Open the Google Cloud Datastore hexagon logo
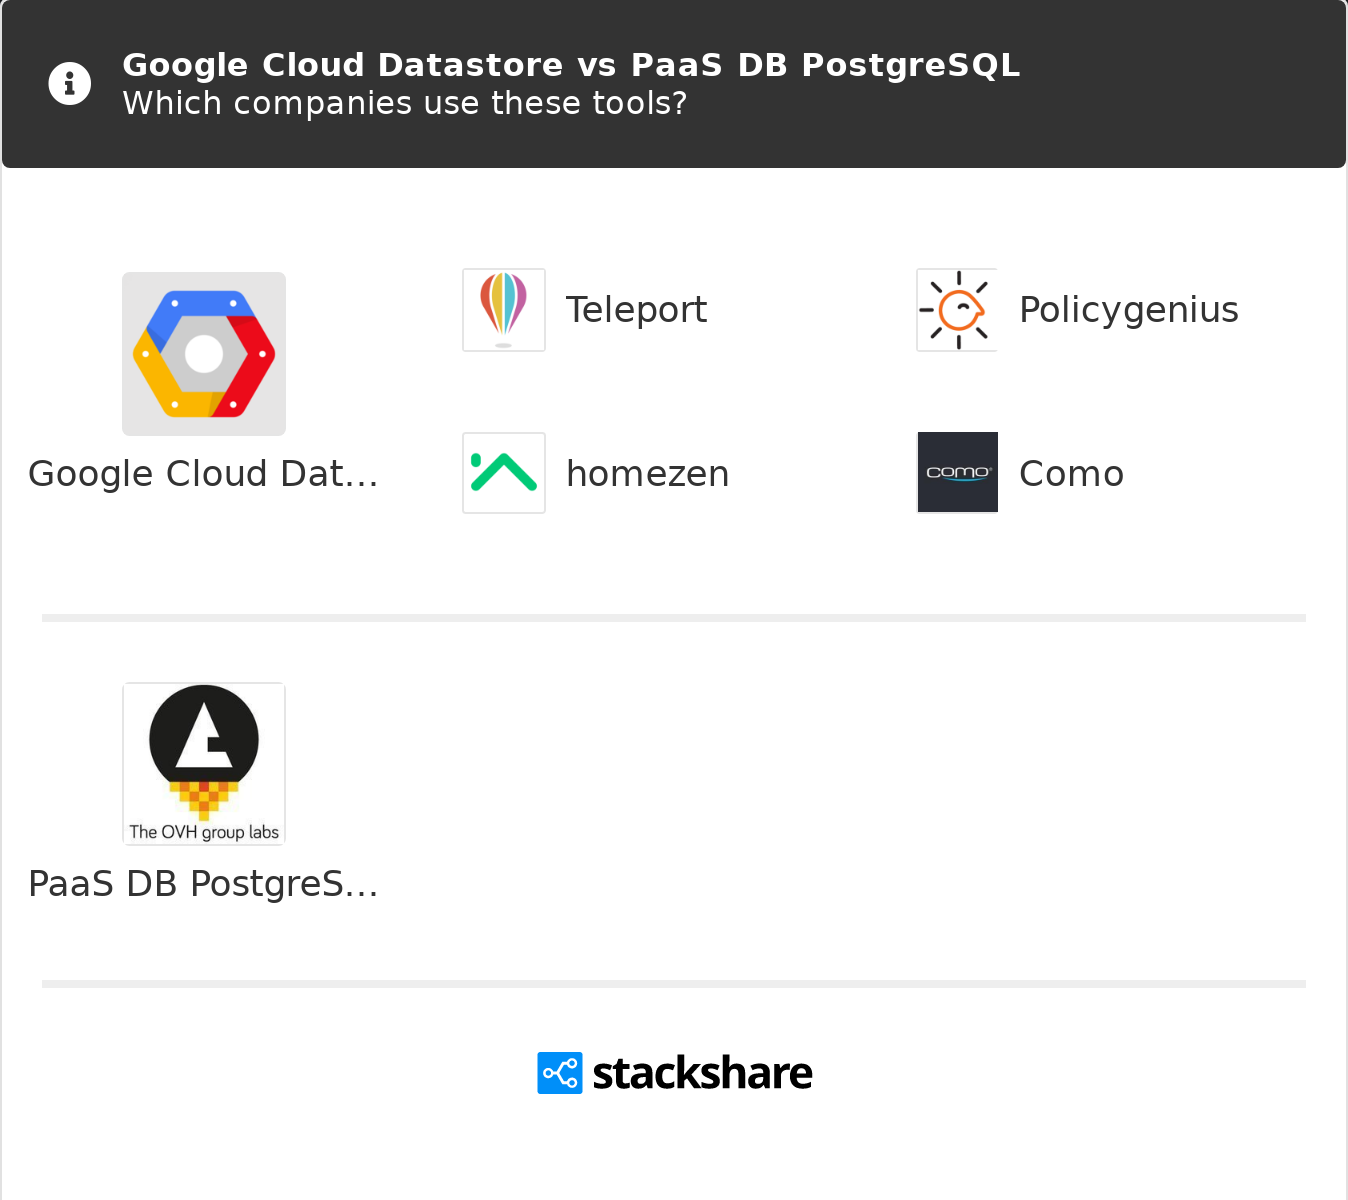1348x1200 pixels. click(x=204, y=354)
